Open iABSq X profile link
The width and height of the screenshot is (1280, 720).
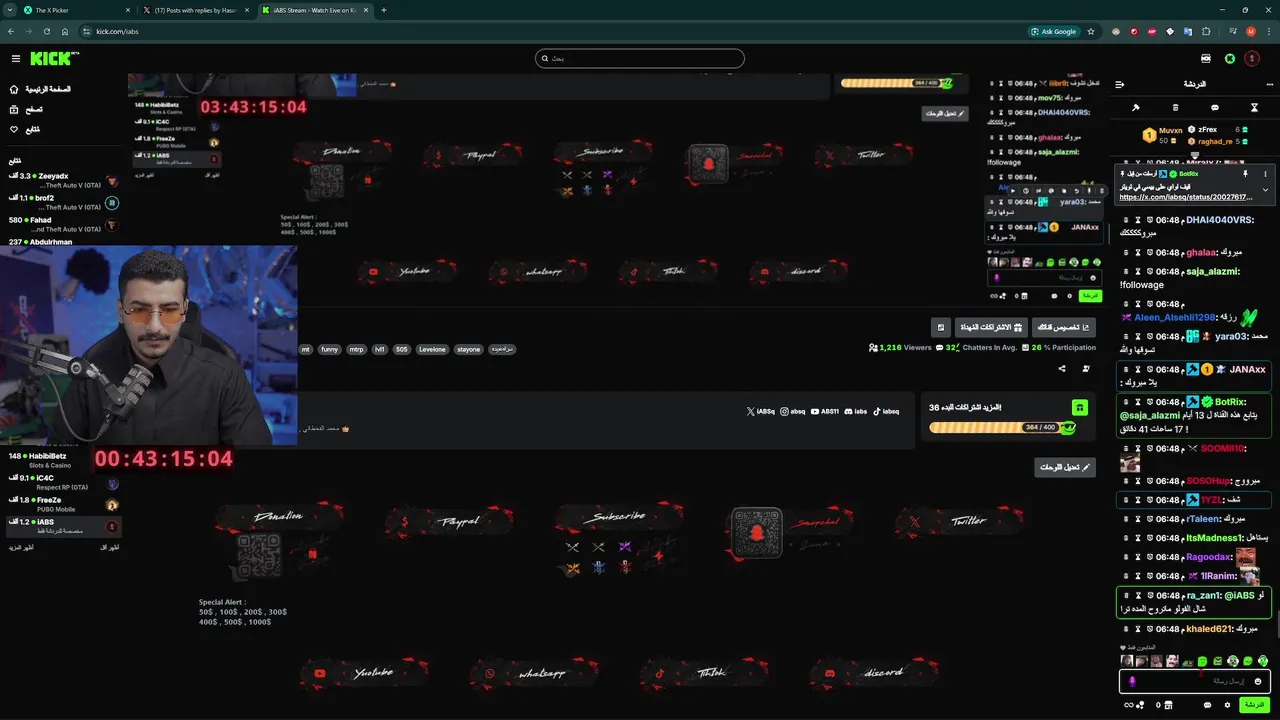click(761, 411)
